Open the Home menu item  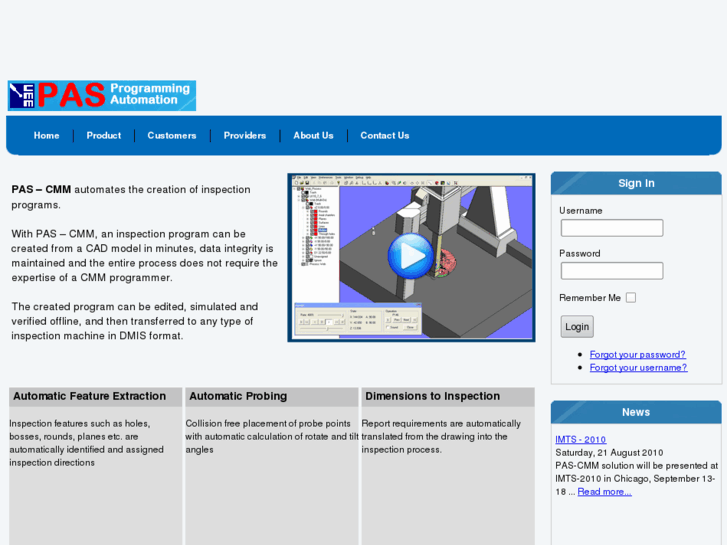tap(46, 135)
